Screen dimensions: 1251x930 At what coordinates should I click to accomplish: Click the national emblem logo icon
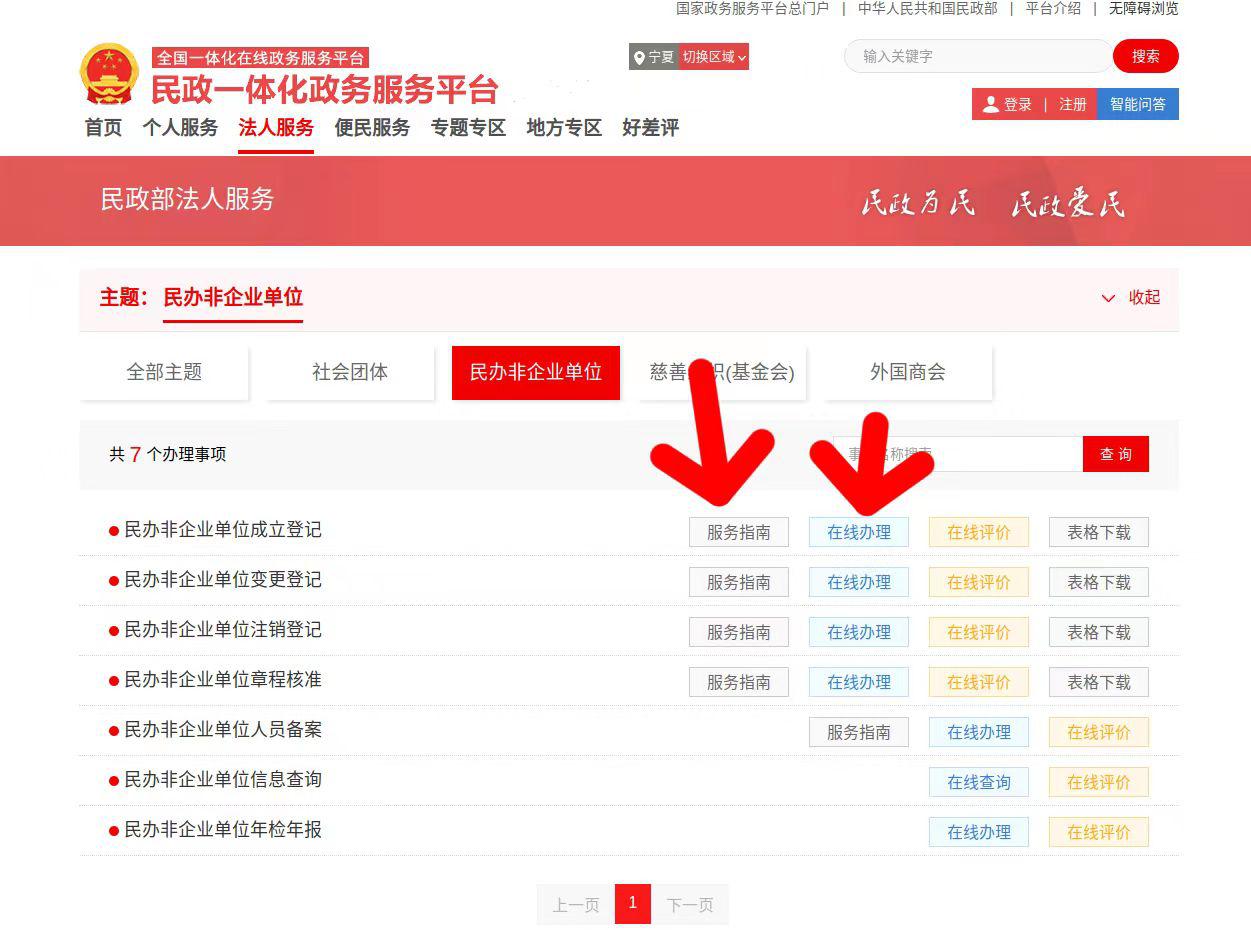(108, 74)
